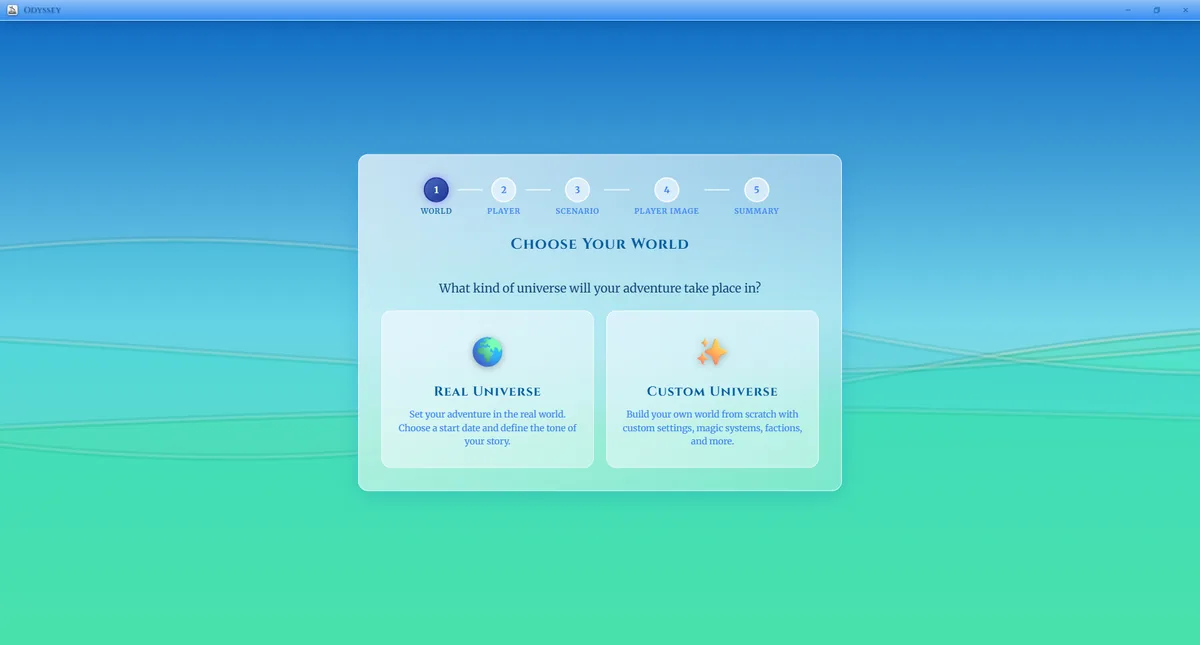
Task: Click the "Player Image" step label
Action: 666,211
